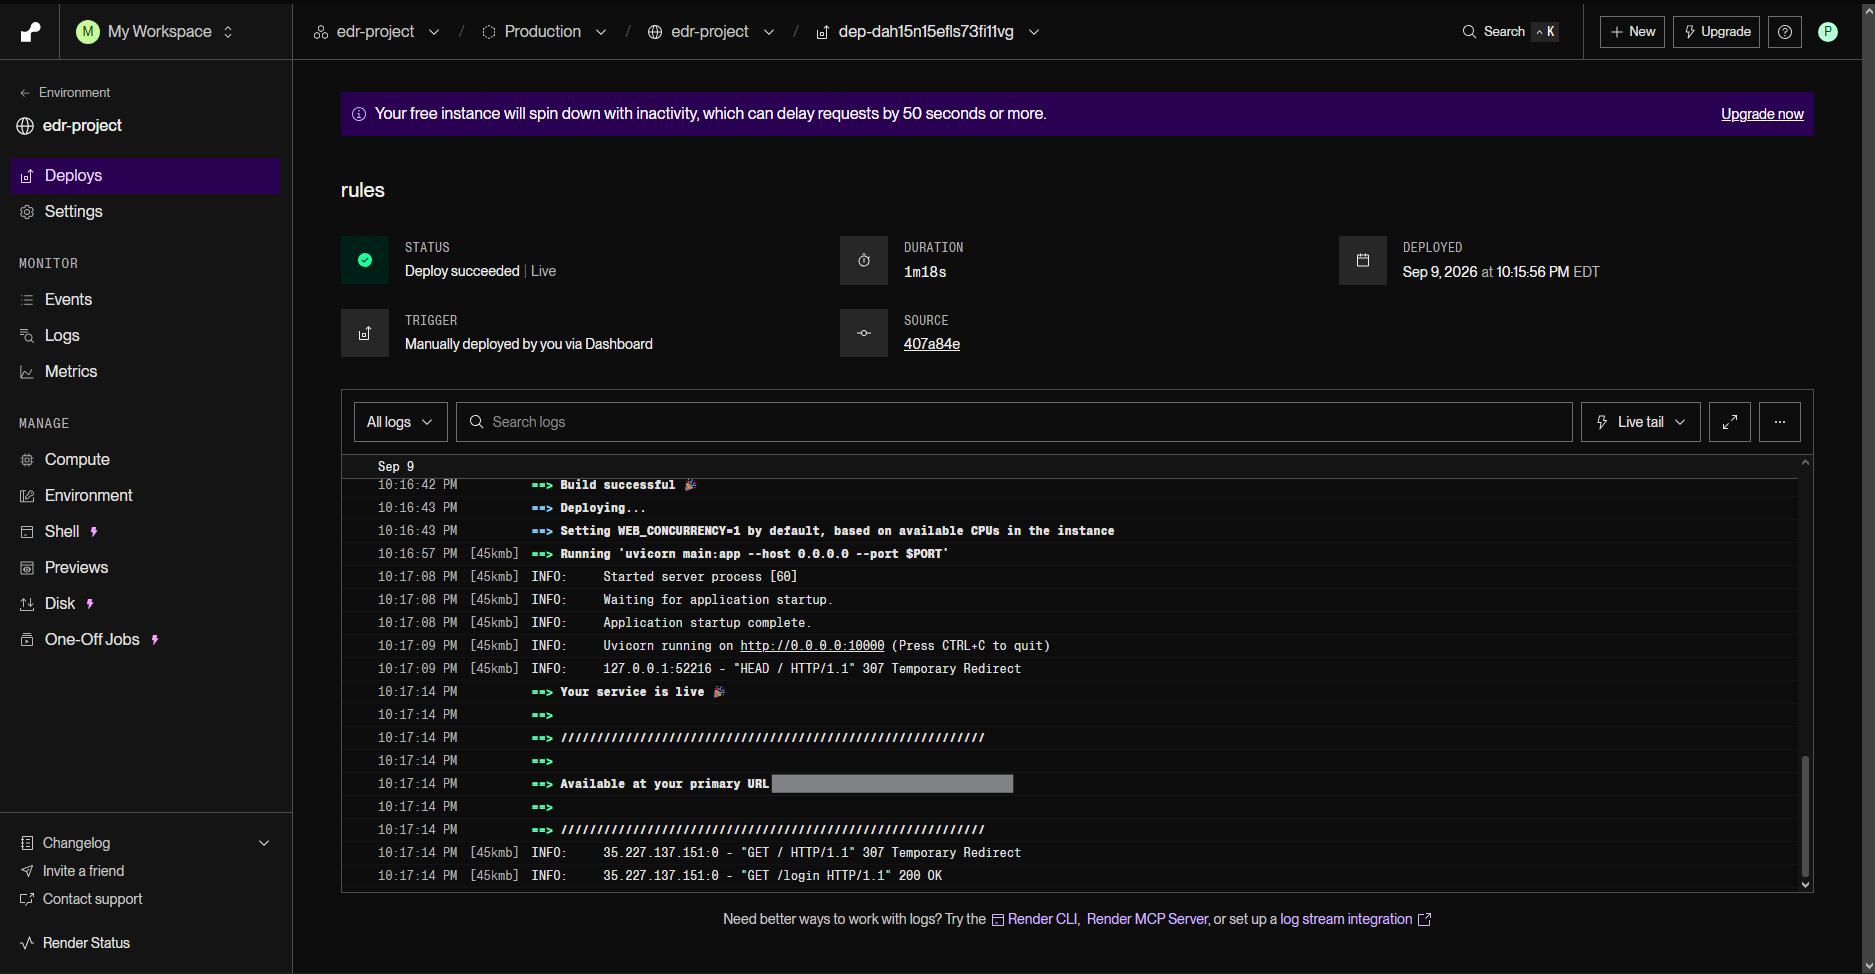Click the Changelog icon

point(27,843)
